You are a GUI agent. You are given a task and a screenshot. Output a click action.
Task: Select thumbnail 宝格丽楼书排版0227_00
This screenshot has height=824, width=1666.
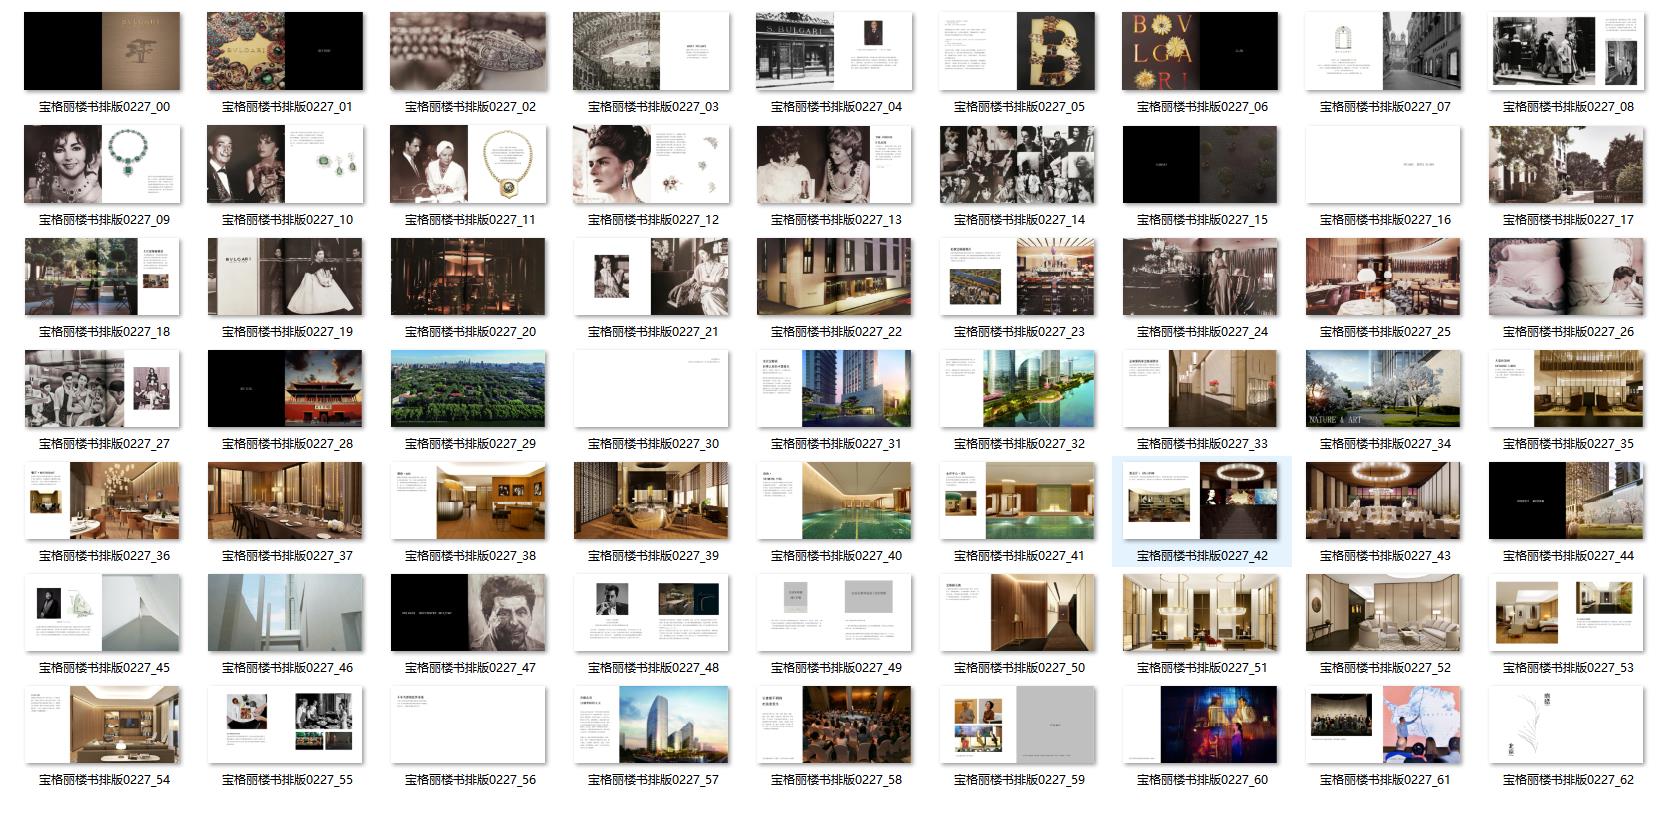(102, 51)
